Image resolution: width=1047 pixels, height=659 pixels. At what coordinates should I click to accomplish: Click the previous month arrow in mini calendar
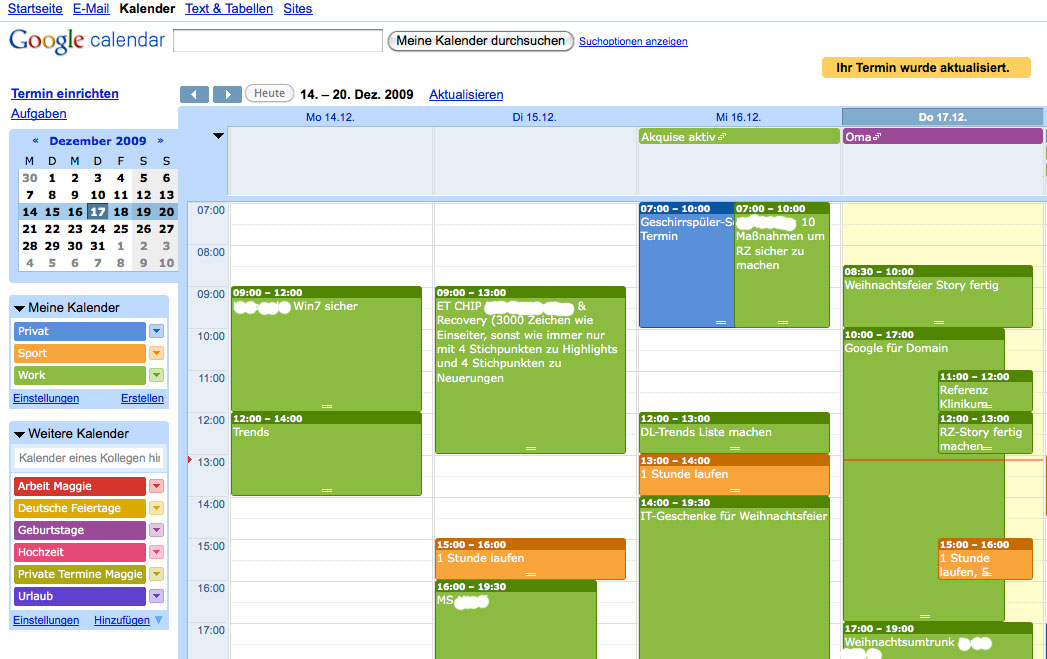pos(36,141)
